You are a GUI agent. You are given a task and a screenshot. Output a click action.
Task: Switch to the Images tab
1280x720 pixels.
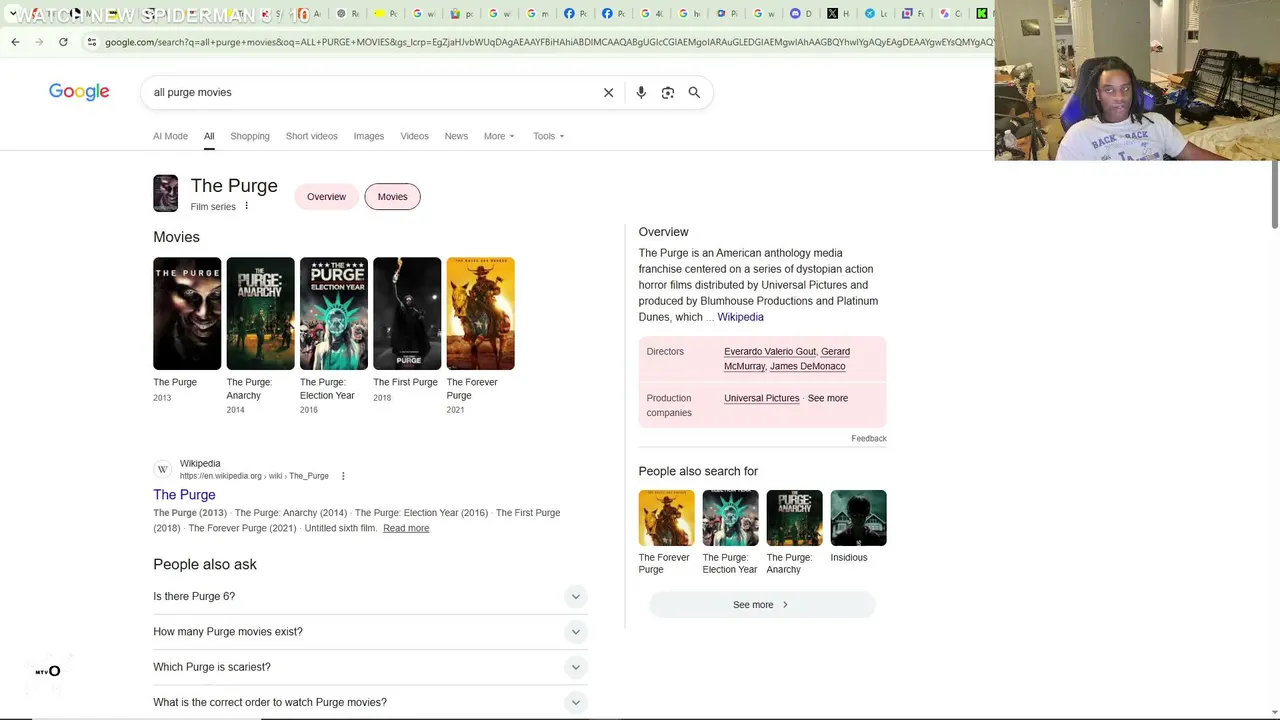(x=369, y=136)
